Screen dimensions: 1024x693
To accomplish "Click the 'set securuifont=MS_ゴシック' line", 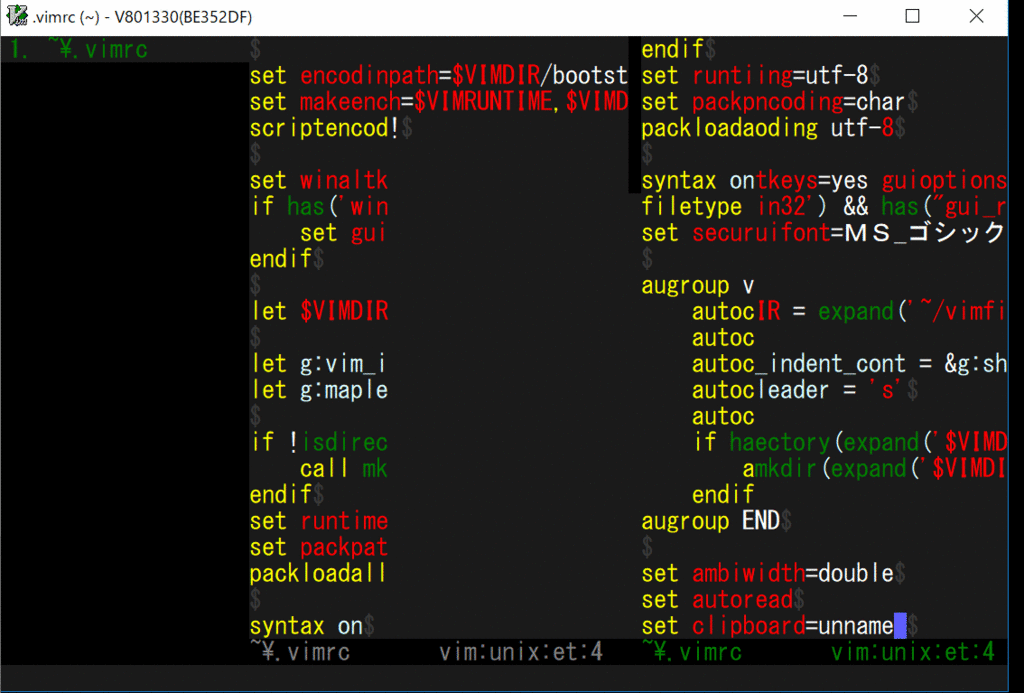I will point(824,233).
